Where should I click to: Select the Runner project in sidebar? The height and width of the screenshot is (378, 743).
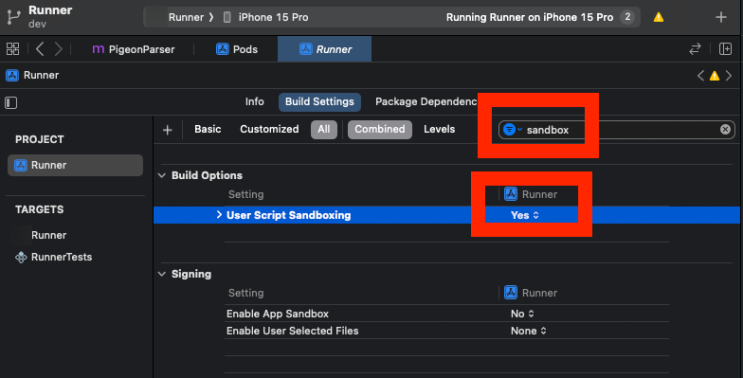(x=75, y=165)
